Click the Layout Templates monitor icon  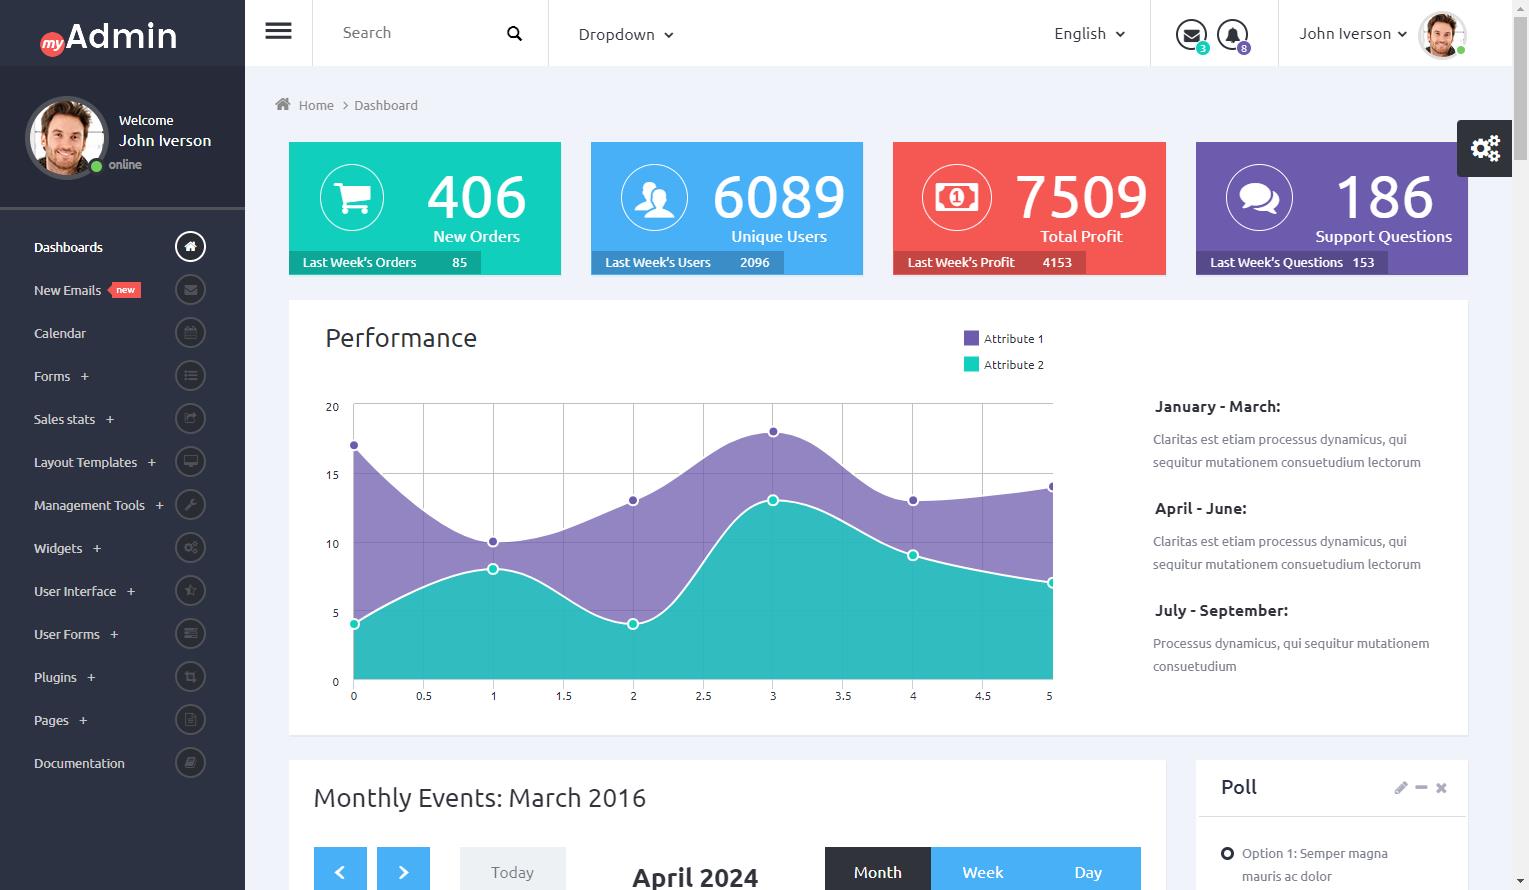pyautogui.click(x=190, y=461)
